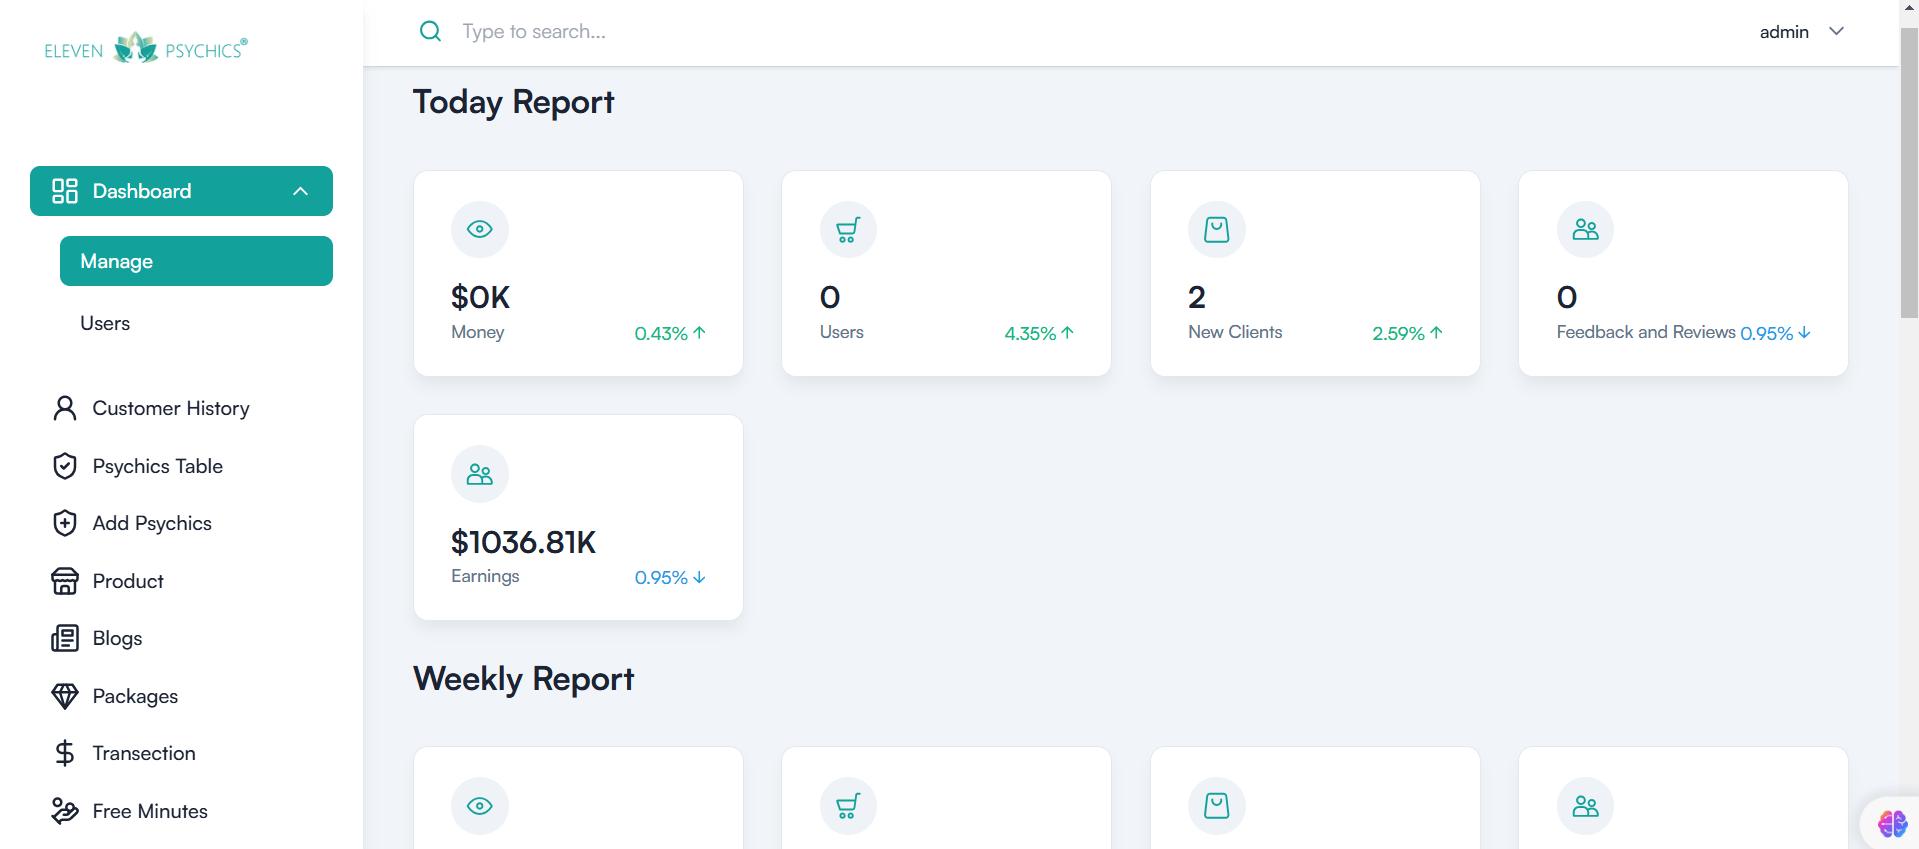This screenshot has height=849, width=1919.
Task: Open the Transection page
Action: (x=144, y=753)
